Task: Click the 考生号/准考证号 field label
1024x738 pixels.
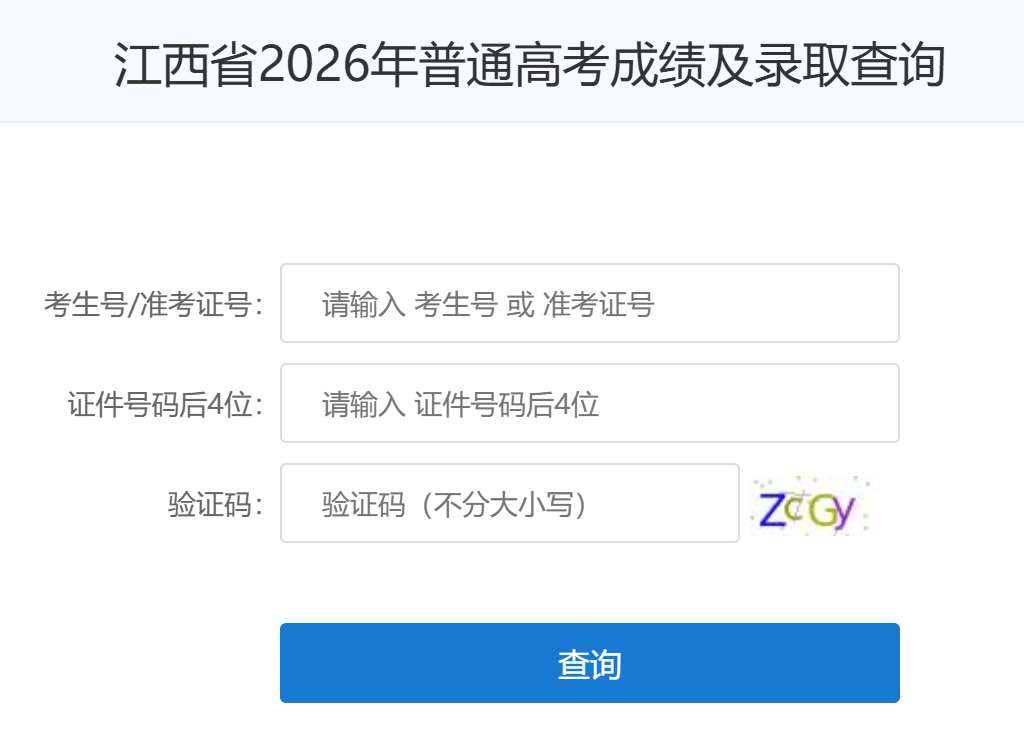Action: pos(154,304)
